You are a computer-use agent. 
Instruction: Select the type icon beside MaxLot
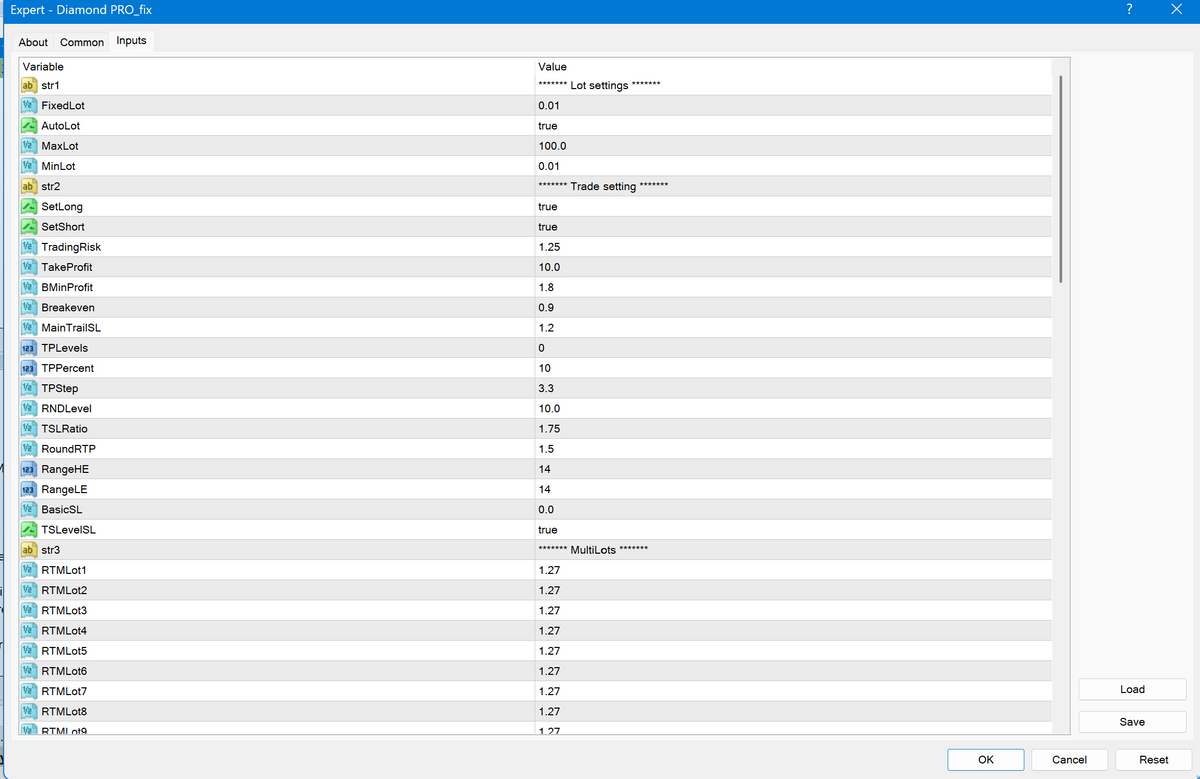(x=29, y=146)
